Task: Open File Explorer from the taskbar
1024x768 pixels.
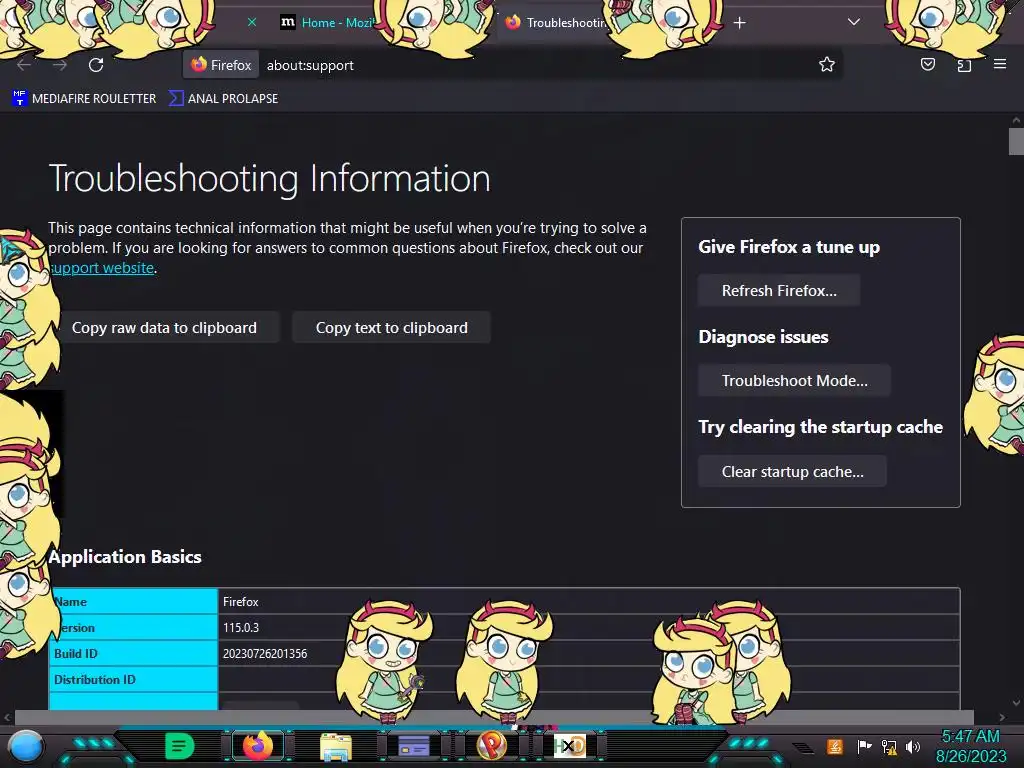Action: click(x=336, y=746)
